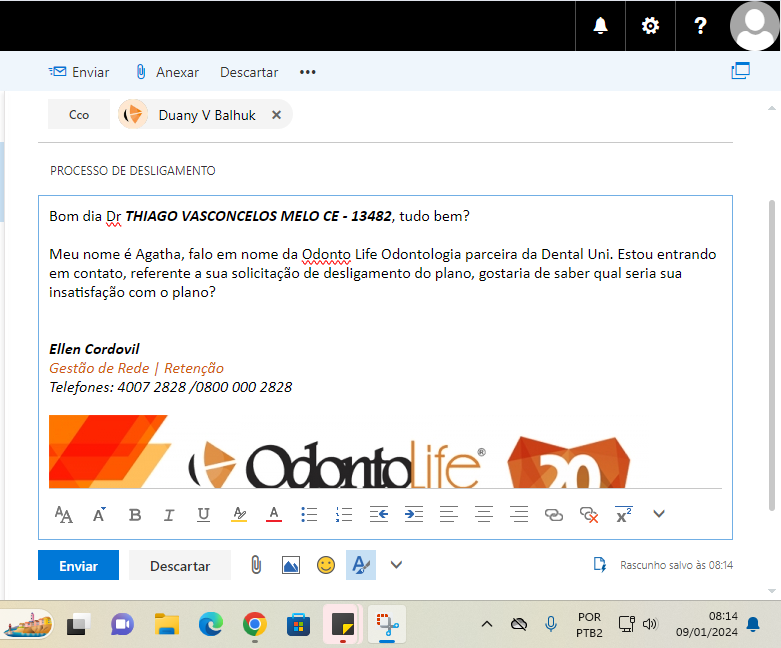The width and height of the screenshot is (781, 648).
Task: Click the microphone tray icon
Action: (x=550, y=624)
